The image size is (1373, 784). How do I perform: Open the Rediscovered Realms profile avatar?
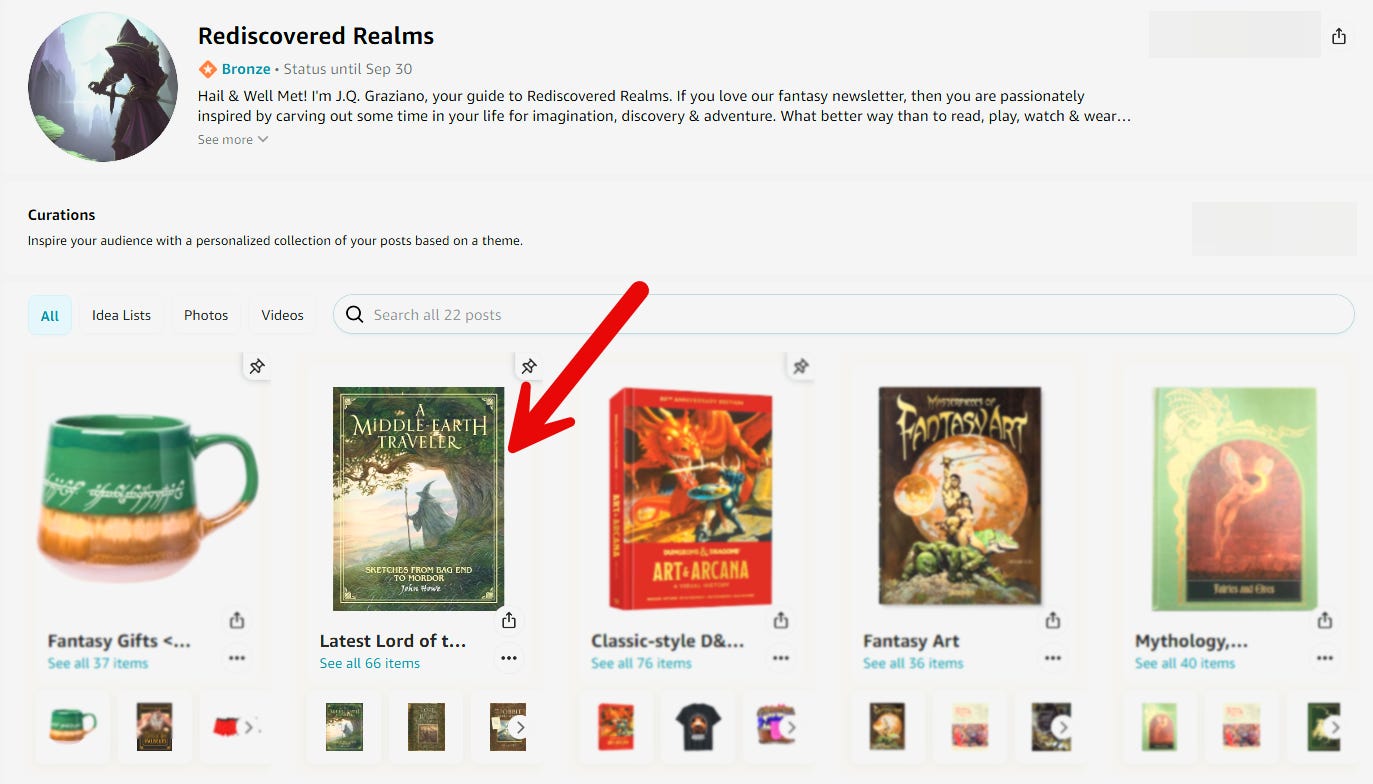click(x=103, y=87)
